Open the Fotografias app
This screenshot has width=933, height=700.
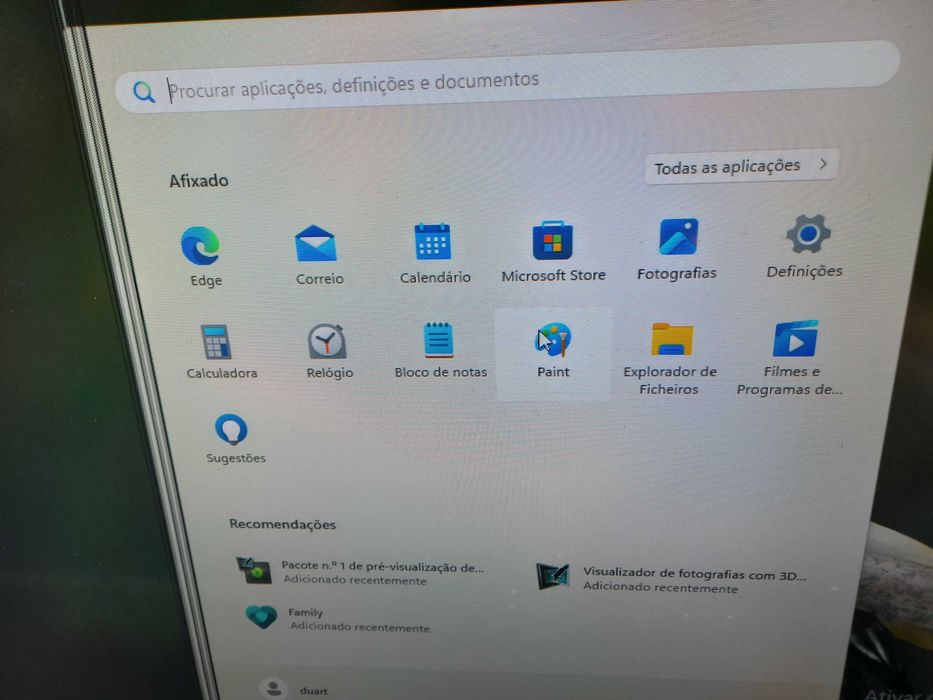[x=677, y=249]
